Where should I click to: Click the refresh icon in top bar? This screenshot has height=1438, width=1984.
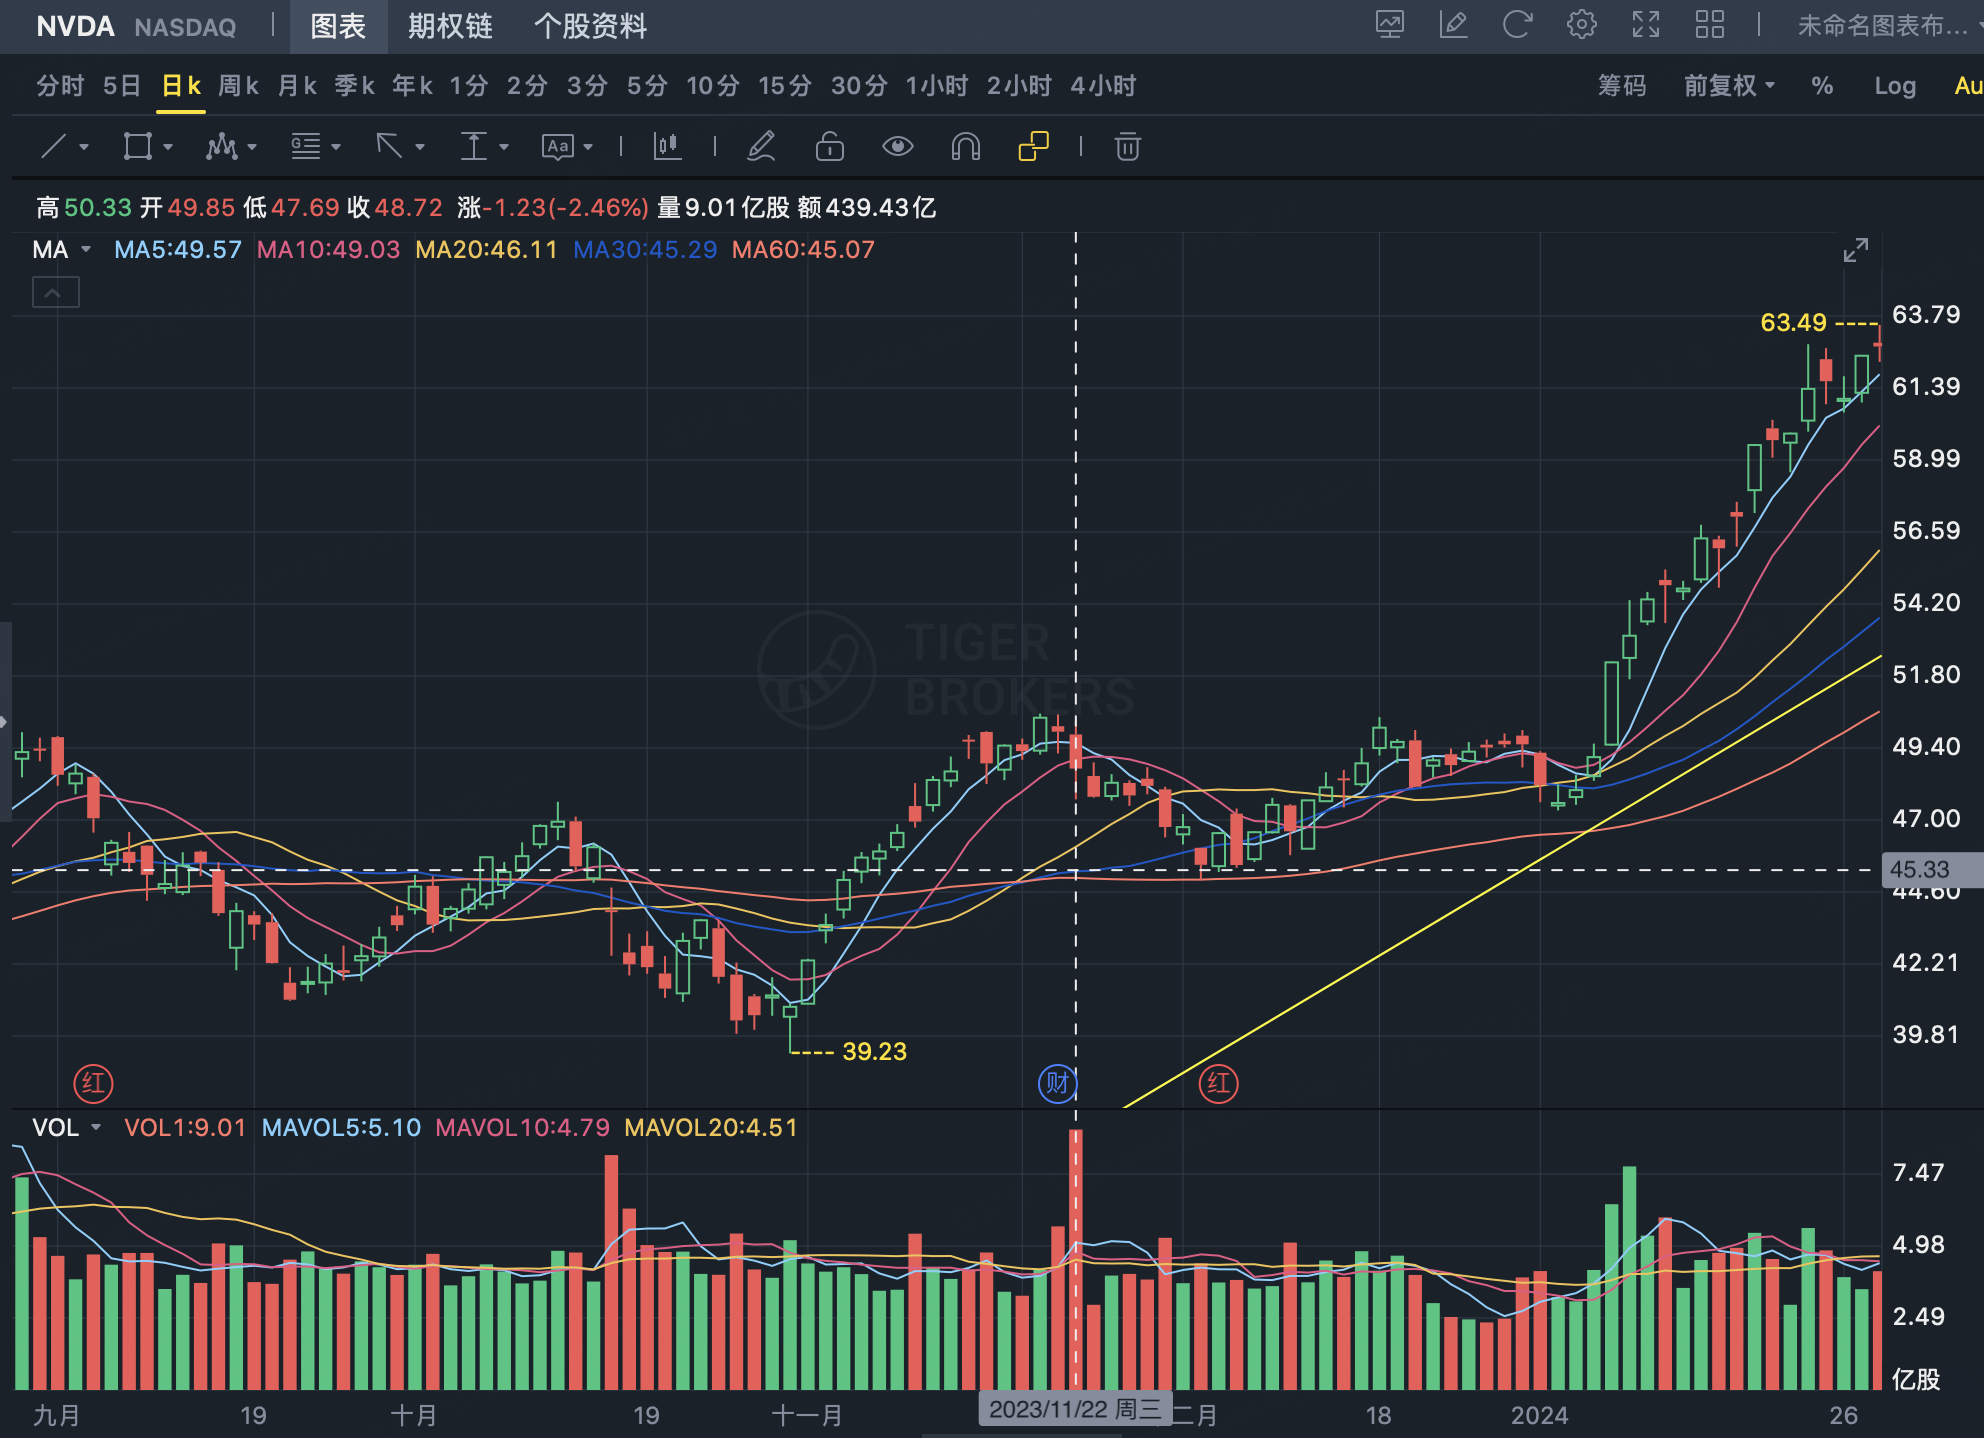pos(1517,25)
